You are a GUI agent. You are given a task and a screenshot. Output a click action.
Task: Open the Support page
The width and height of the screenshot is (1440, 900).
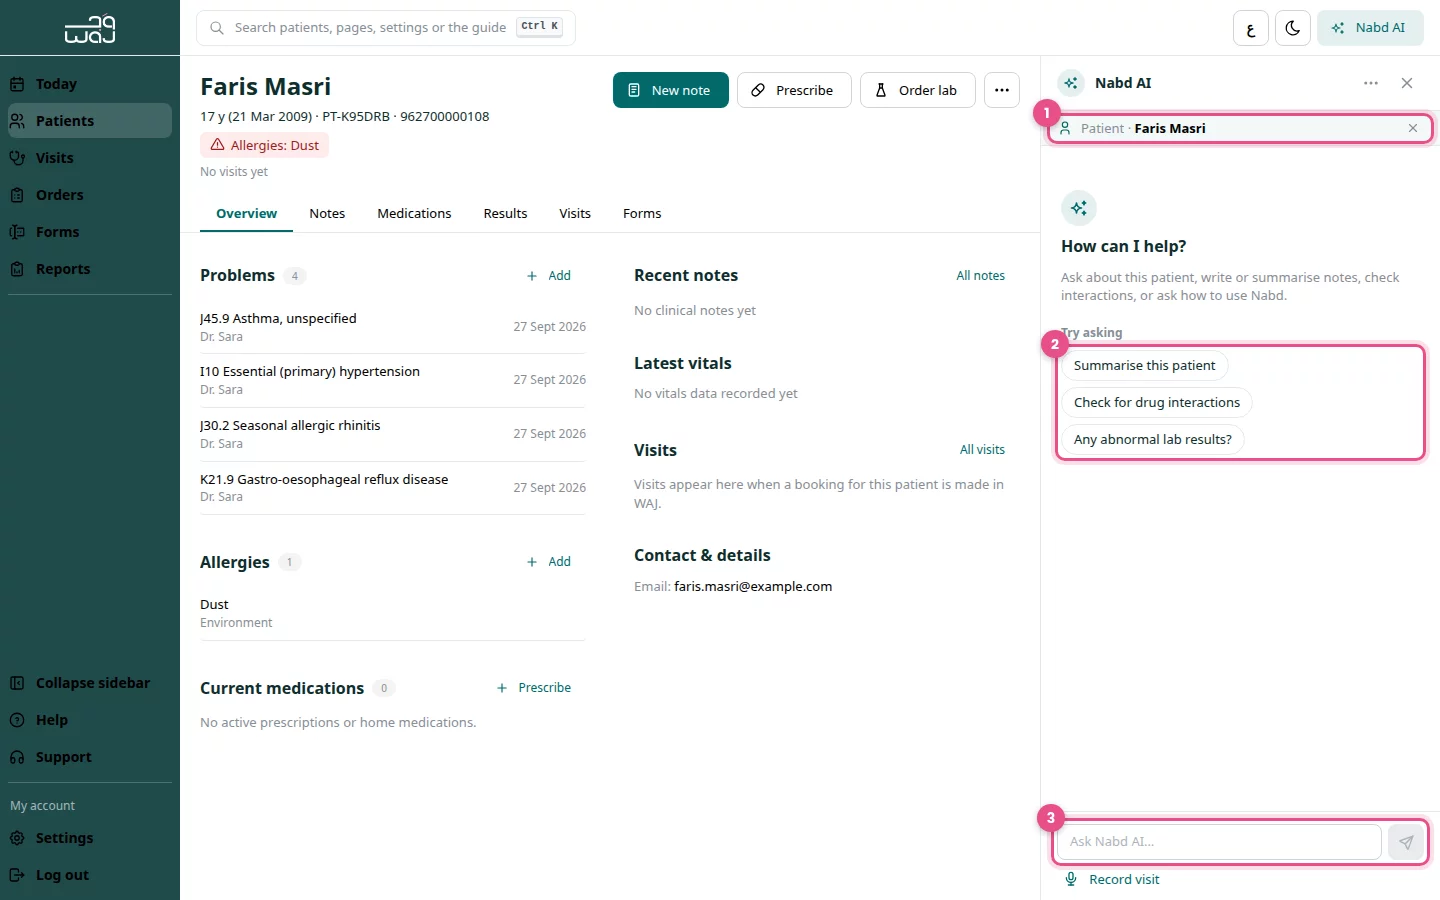[90, 757]
